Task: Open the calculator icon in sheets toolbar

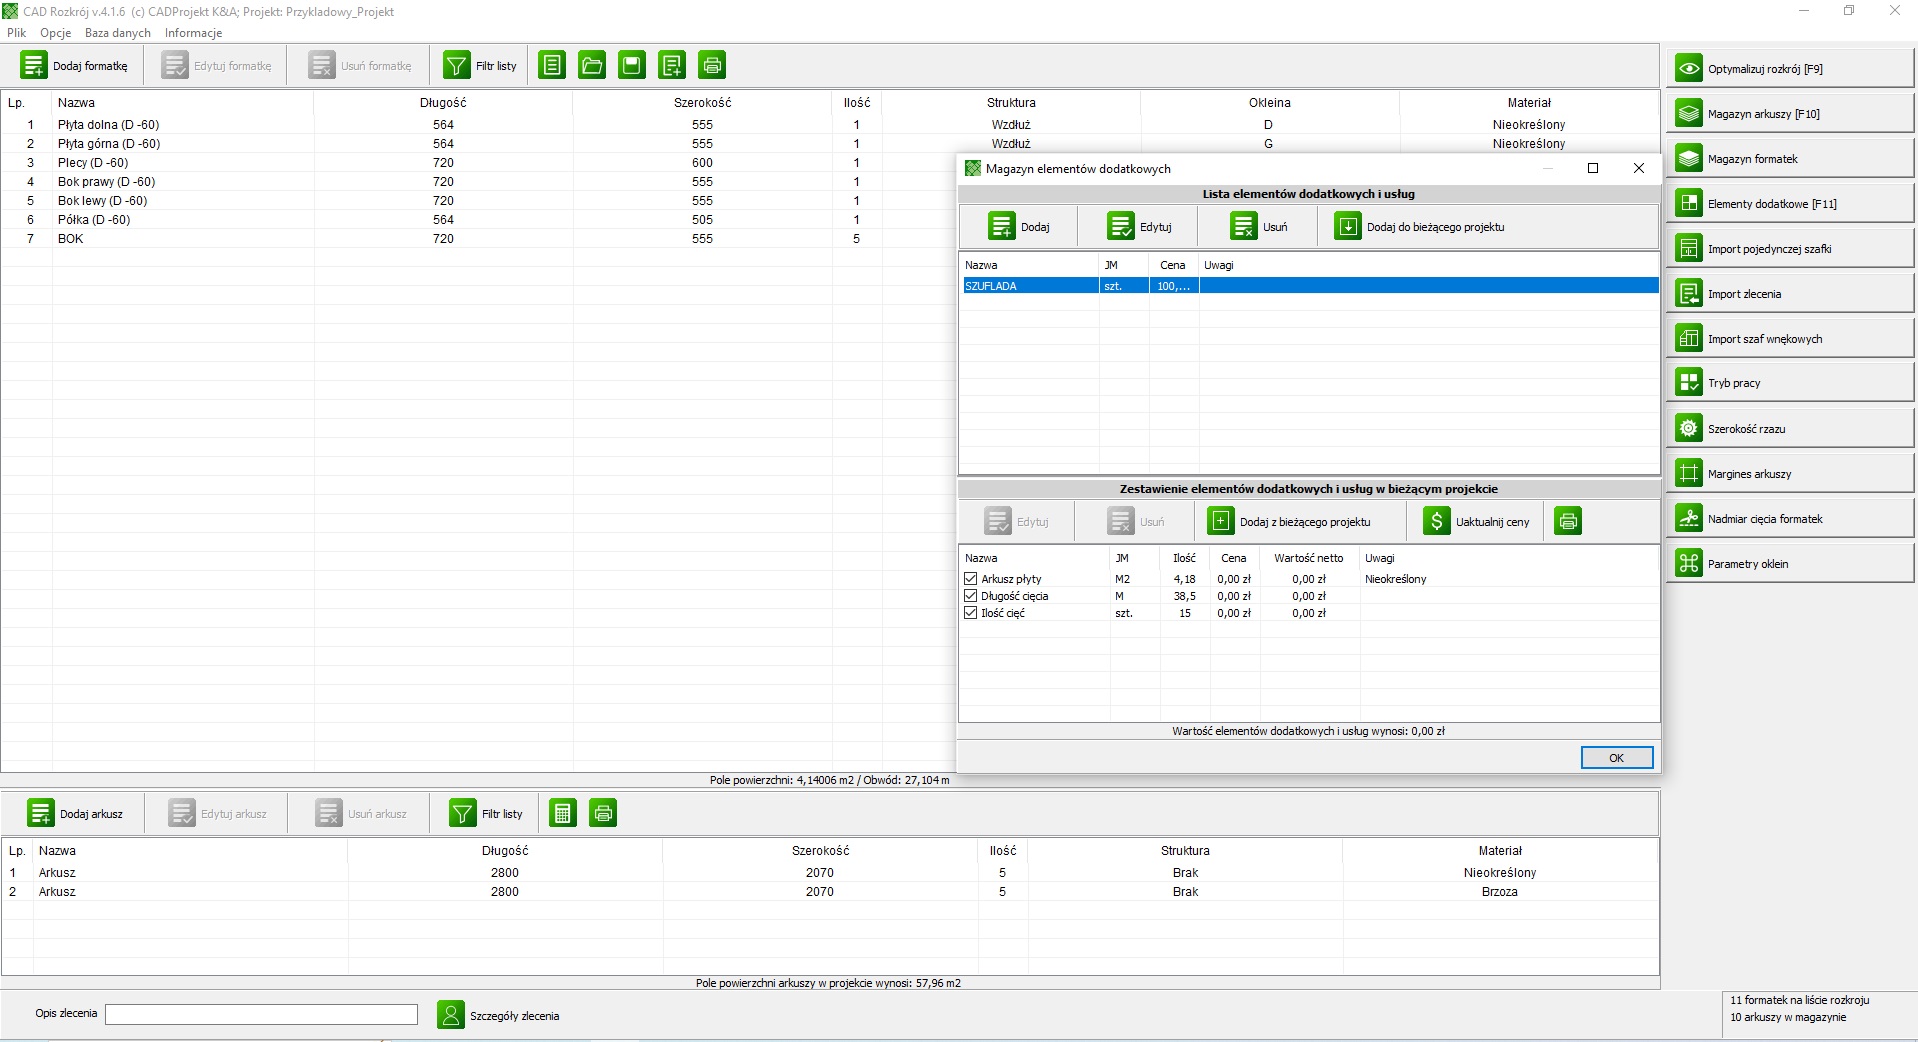Action: point(563,814)
